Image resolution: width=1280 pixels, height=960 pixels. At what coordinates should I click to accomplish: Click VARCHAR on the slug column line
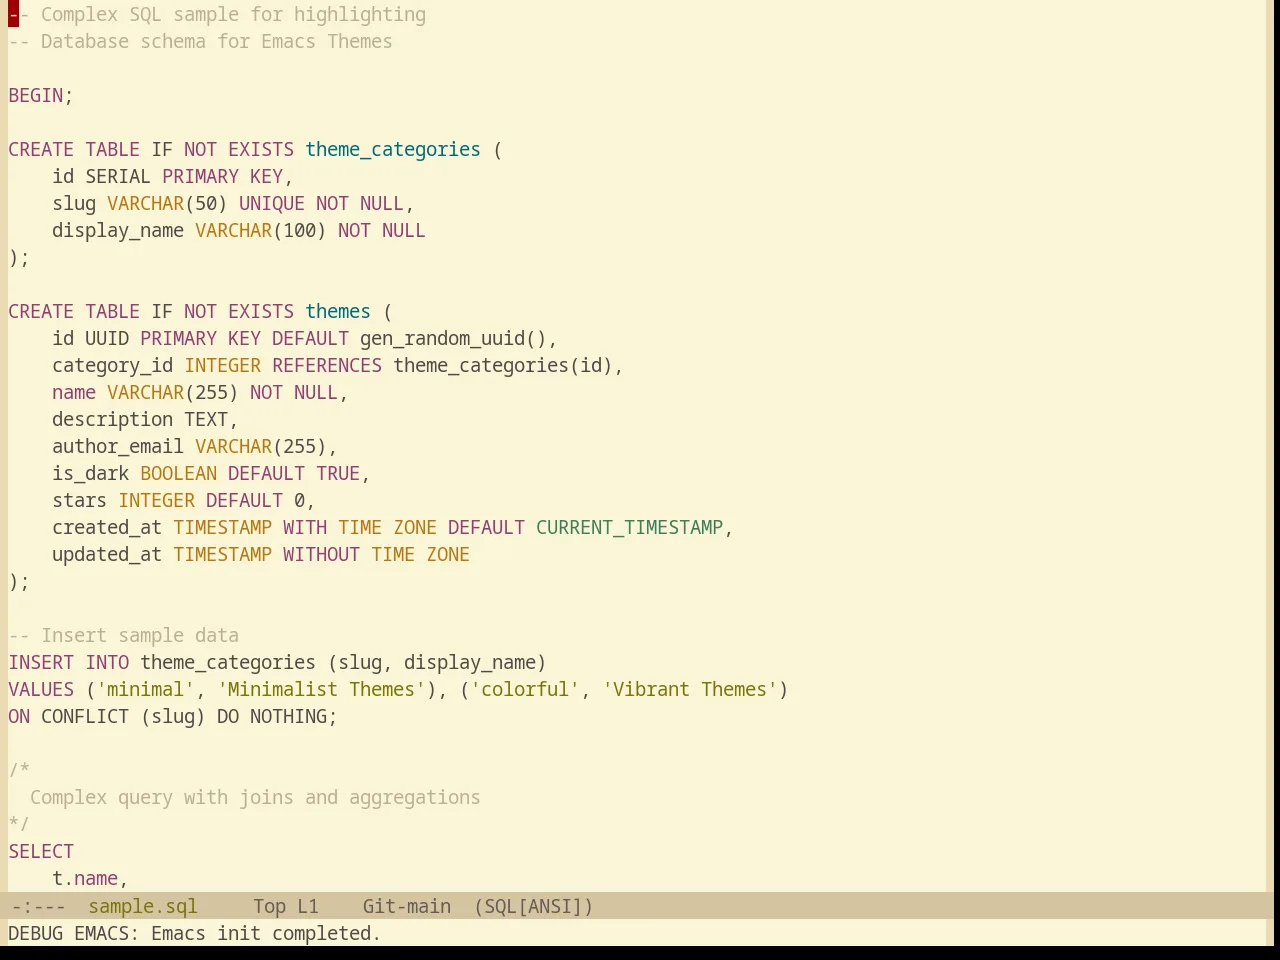pyautogui.click(x=146, y=203)
